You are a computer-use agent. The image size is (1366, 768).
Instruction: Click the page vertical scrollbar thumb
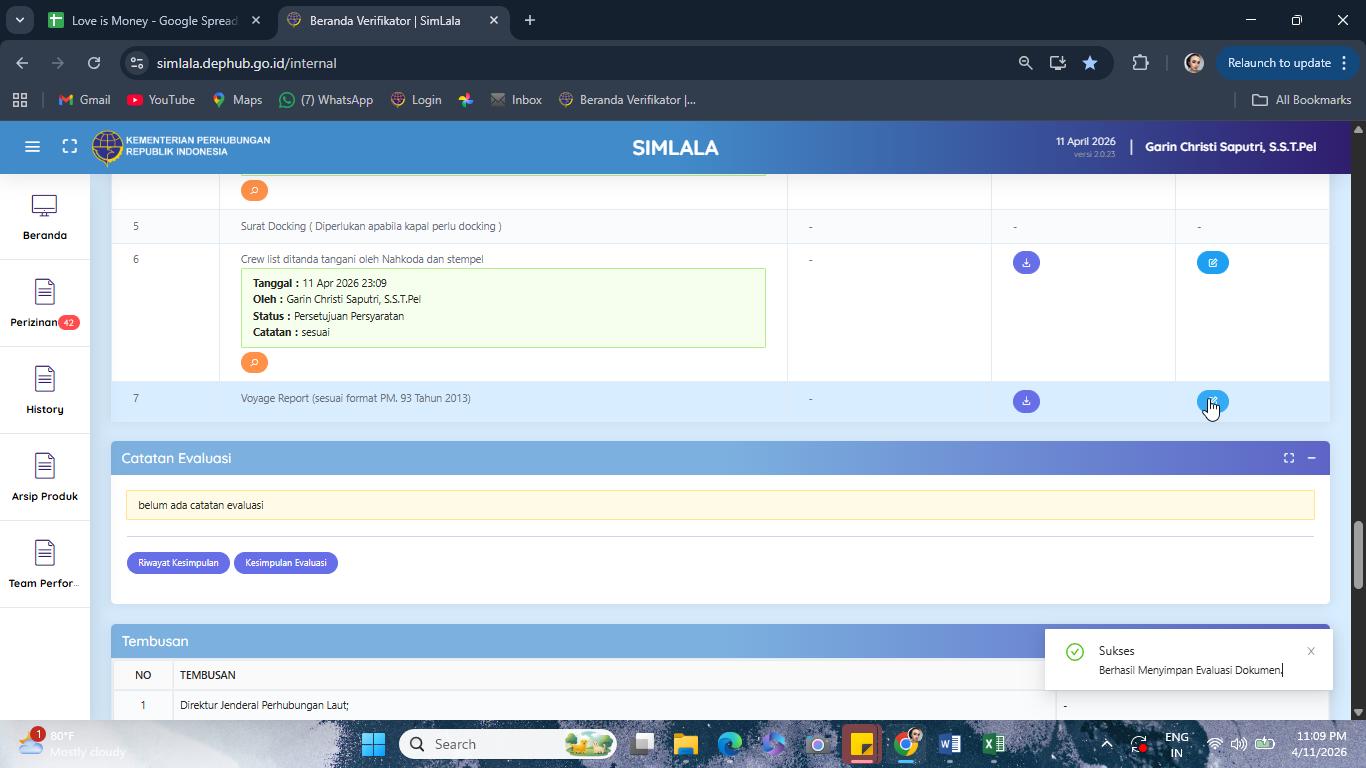click(1358, 555)
